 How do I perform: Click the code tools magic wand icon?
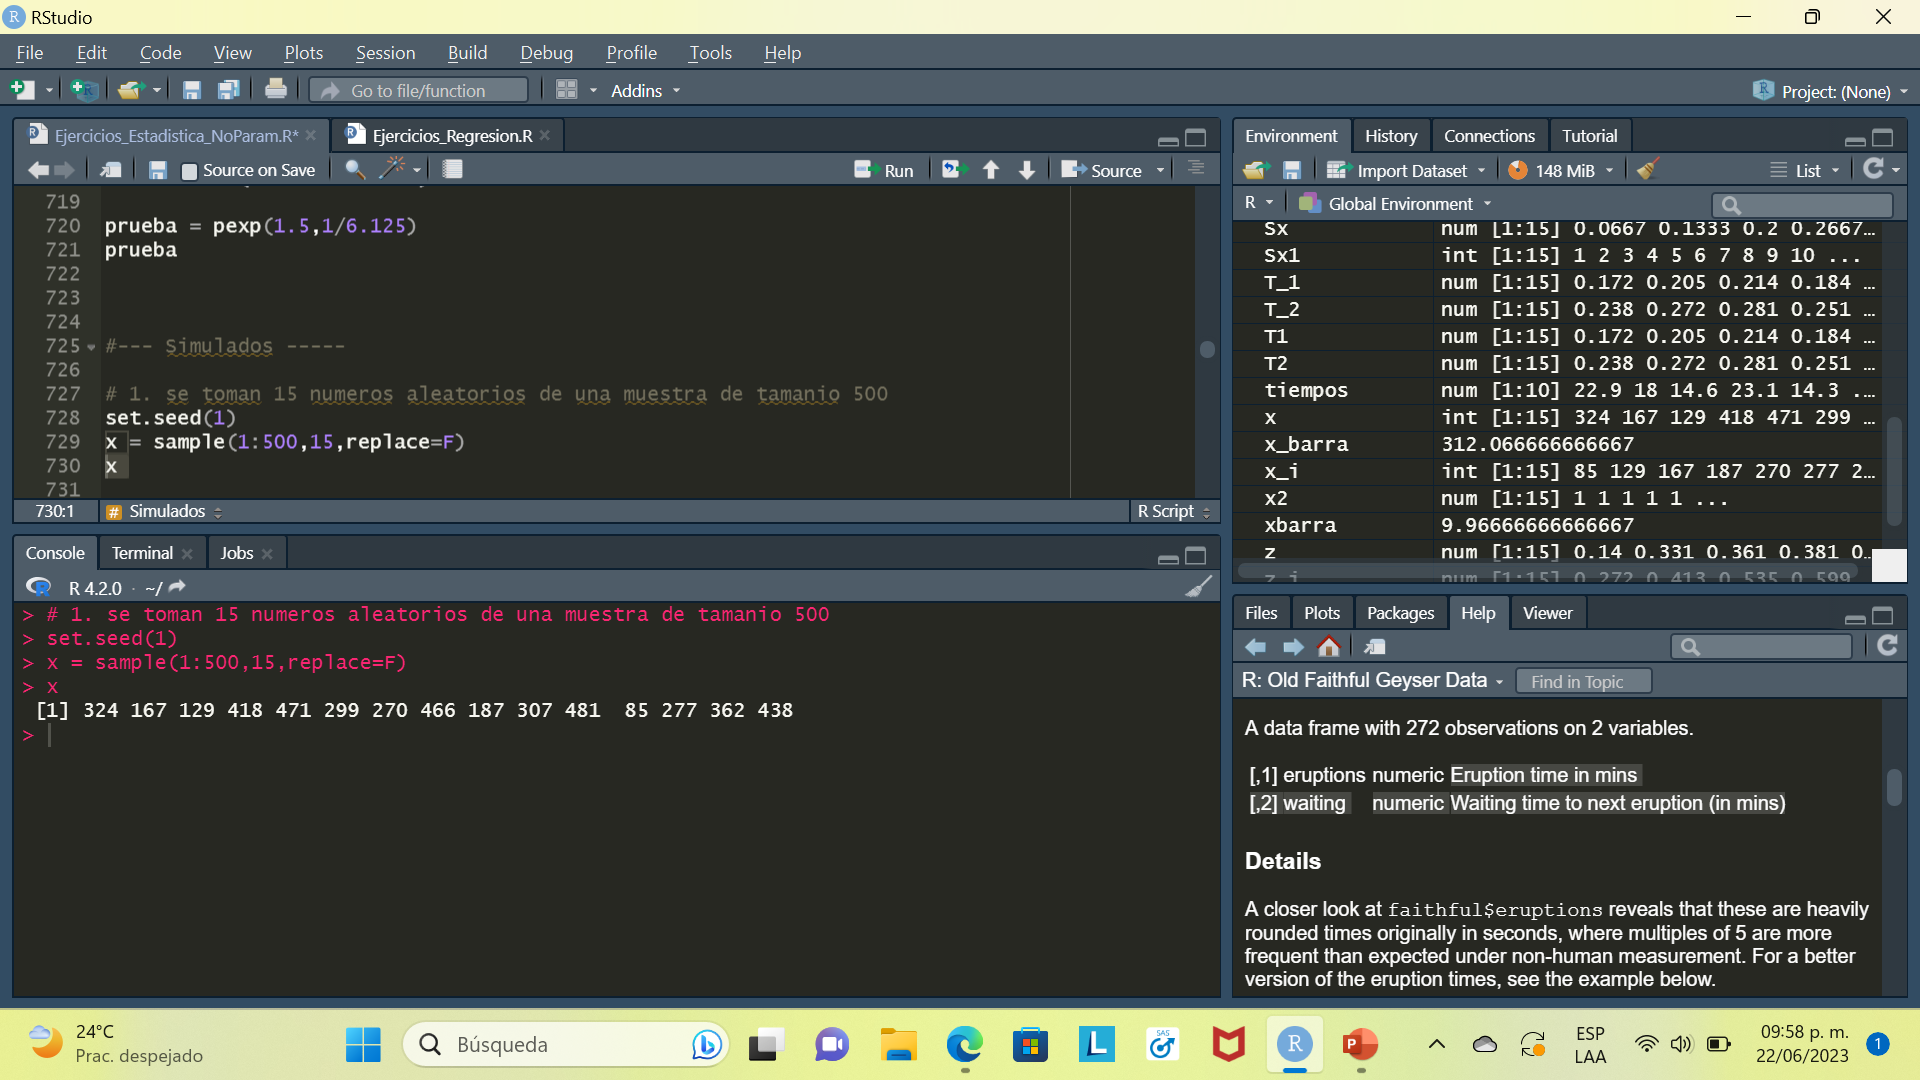pyautogui.click(x=392, y=168)
